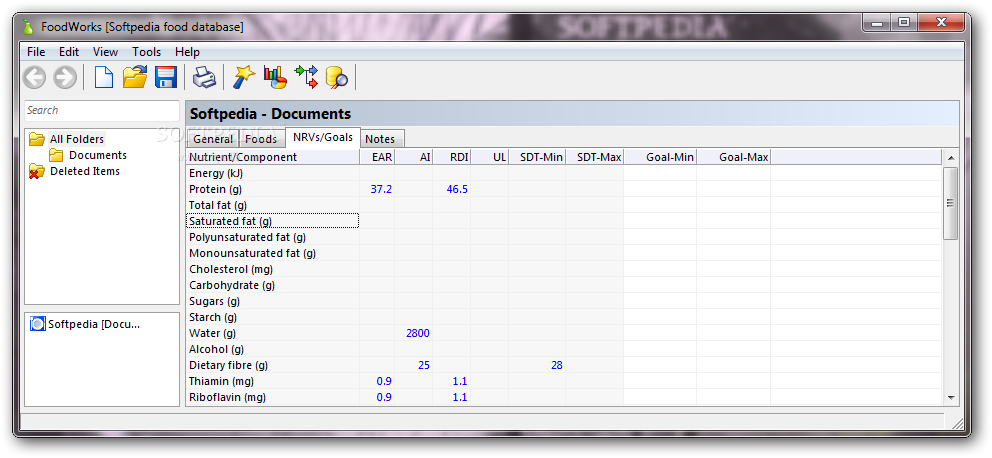Open the Edit menu

tap(69, 52)
